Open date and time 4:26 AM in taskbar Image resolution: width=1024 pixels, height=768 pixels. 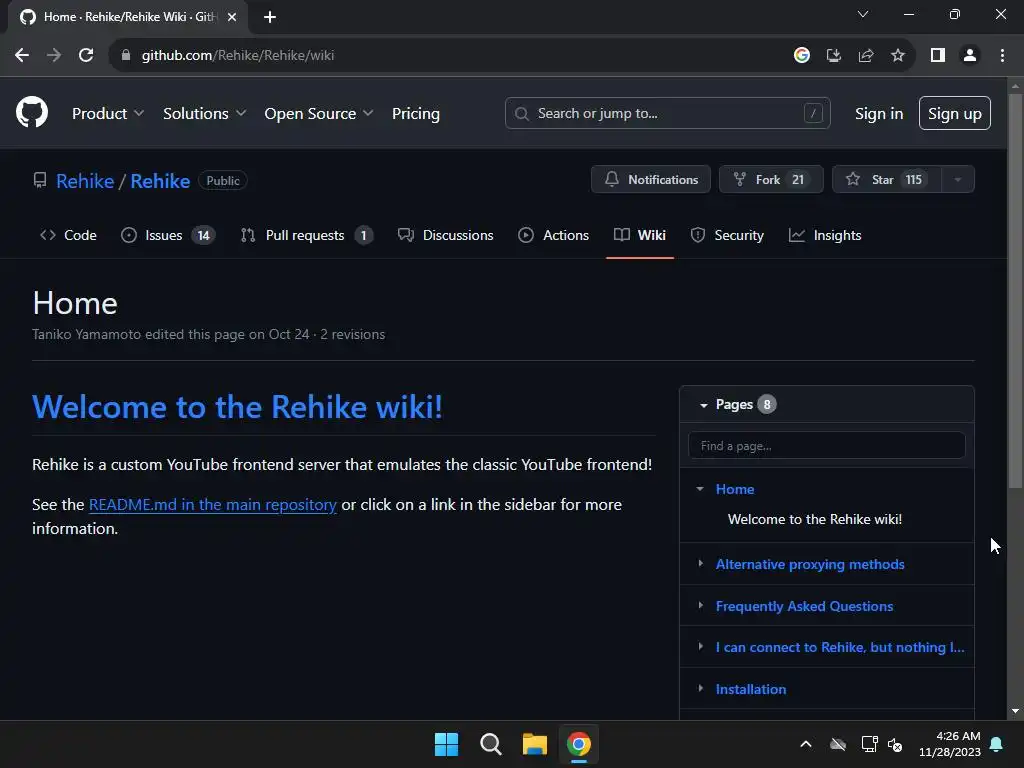pyautogui.click(x=950, y=744)
